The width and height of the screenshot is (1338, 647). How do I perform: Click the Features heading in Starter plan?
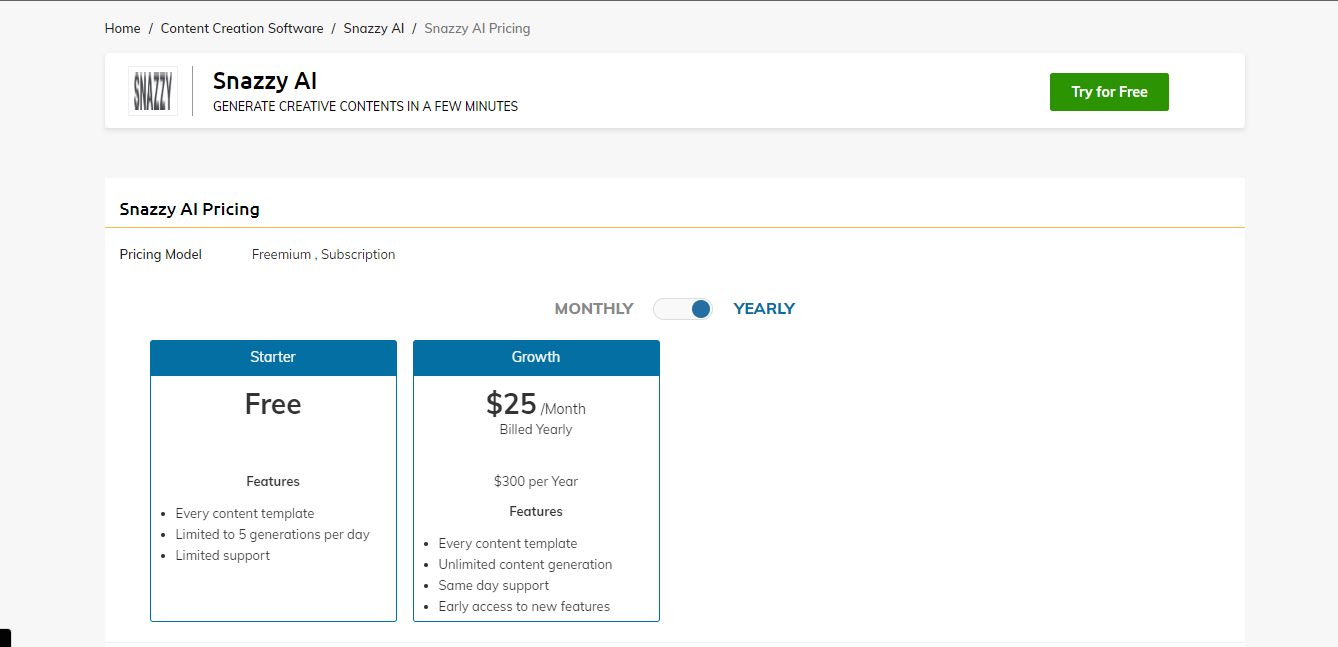click(x=273, y=482)
